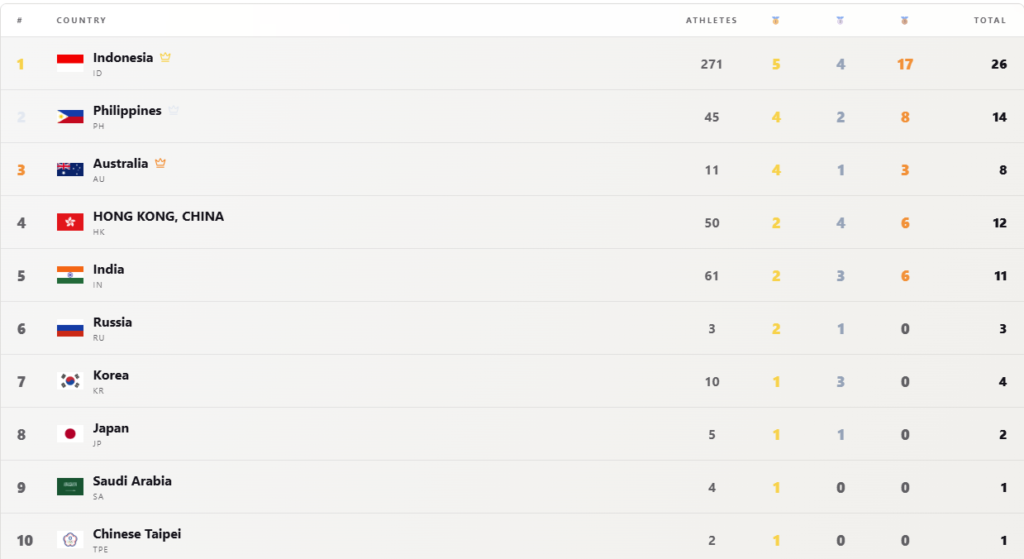Click the Korea flag icon
Viewport: 1024px width, 559px height.
[x=70, y=381]
